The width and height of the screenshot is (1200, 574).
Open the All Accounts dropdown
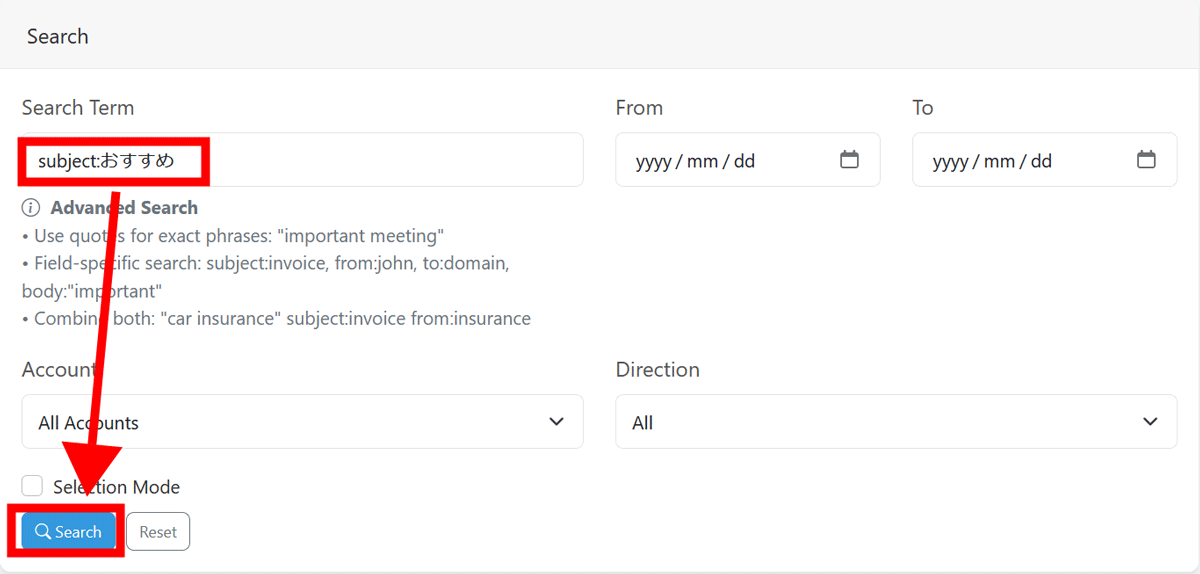tap(301, 422)
